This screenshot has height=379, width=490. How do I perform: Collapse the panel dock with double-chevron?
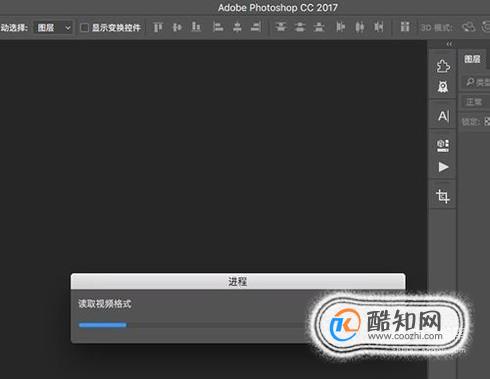pos(449,44)
